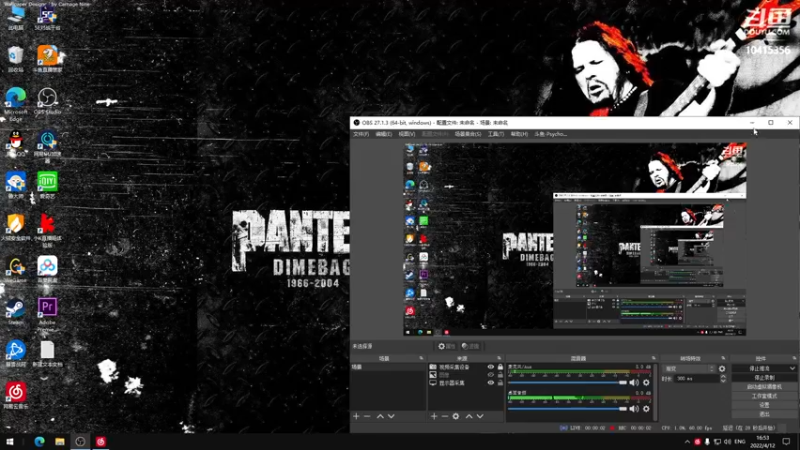800x450 pixels.
Task: Remove the selected source with the minus icon
Action: (x=444, y=416)
